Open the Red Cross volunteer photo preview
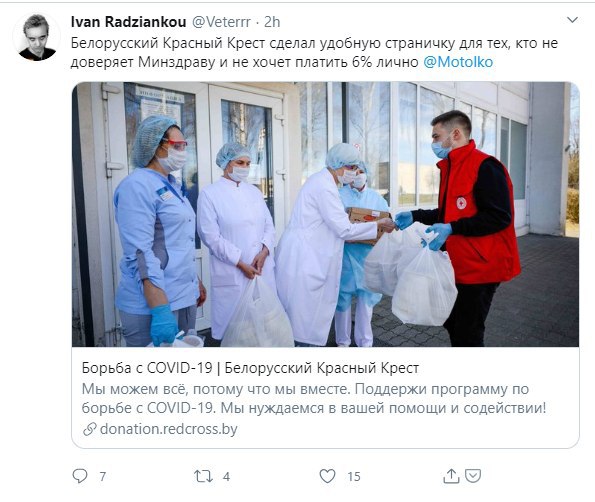This screenshot has width=595, height=502. [326, 214]
